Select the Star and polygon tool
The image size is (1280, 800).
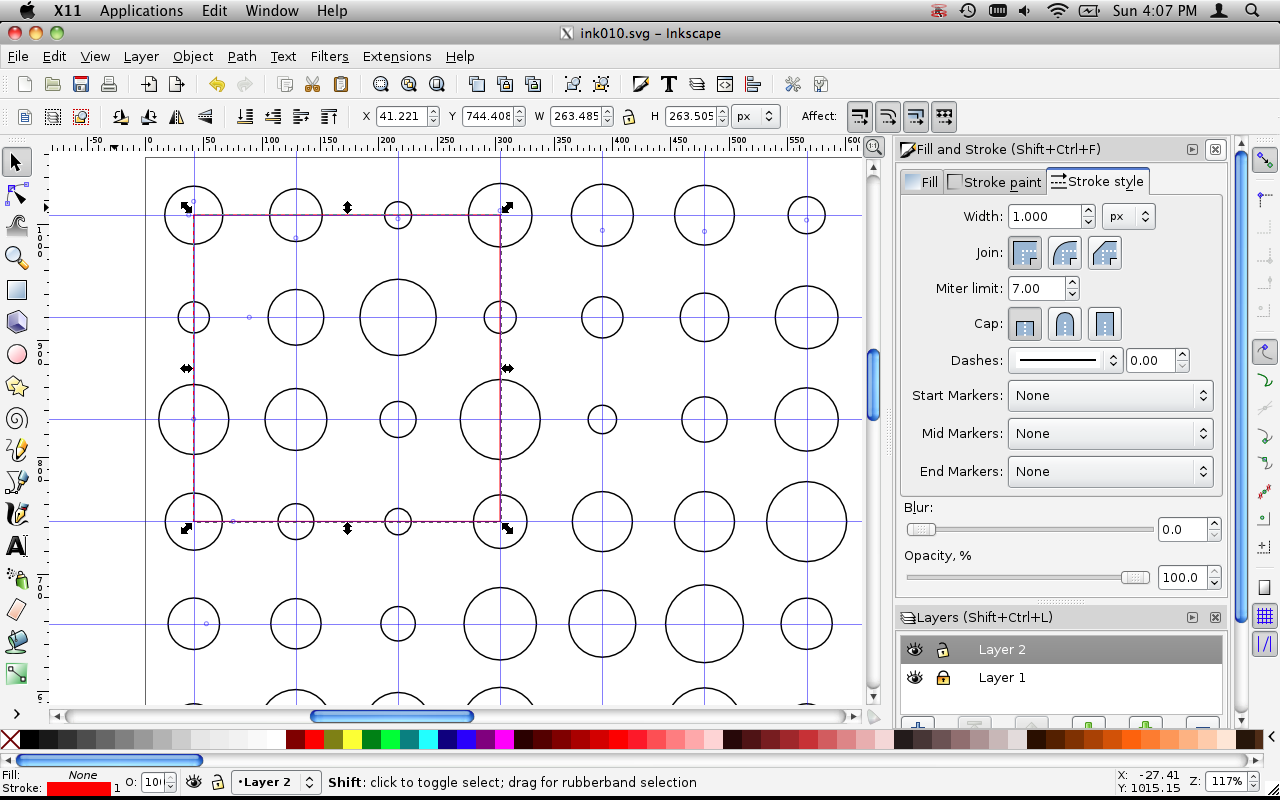click(x=17, y=386)
